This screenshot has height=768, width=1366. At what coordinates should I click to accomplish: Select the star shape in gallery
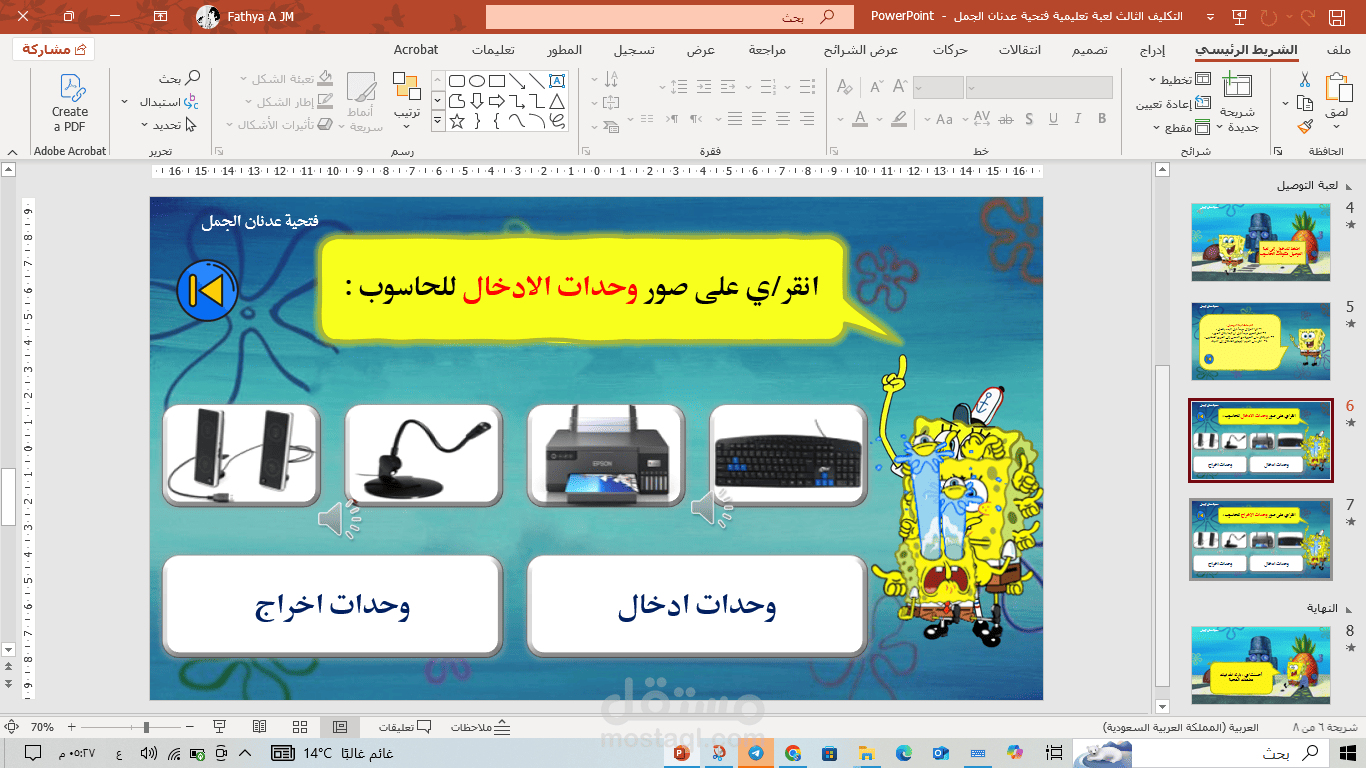click(x=457, y=121)
